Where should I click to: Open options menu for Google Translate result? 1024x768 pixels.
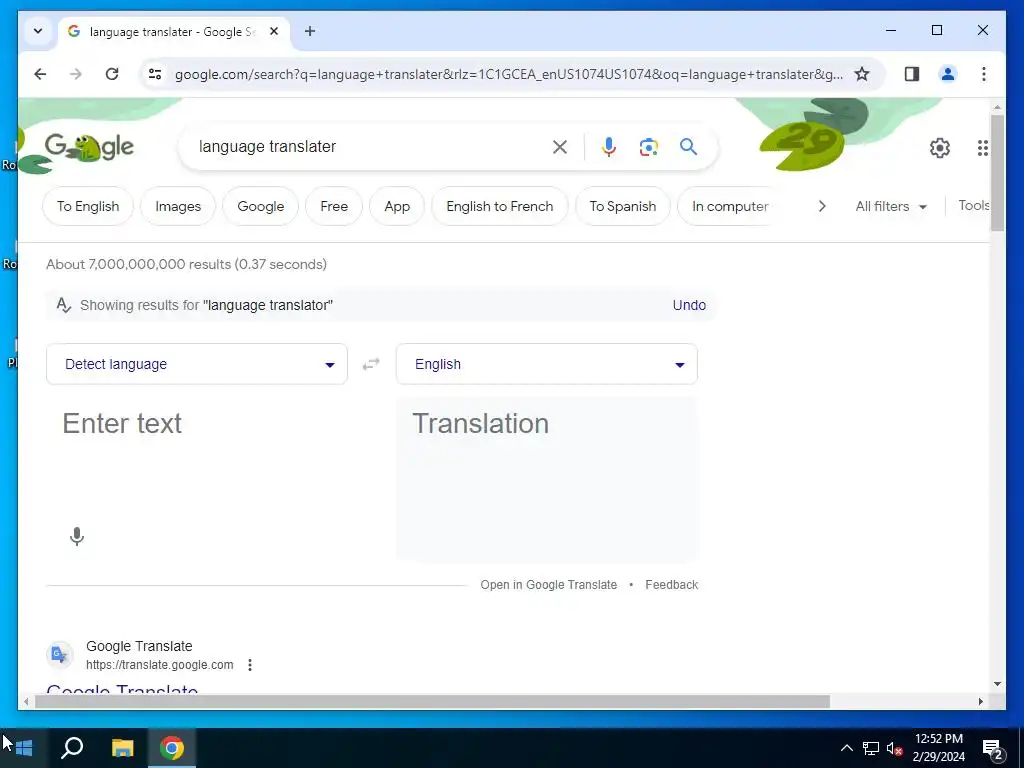[250, 665]
